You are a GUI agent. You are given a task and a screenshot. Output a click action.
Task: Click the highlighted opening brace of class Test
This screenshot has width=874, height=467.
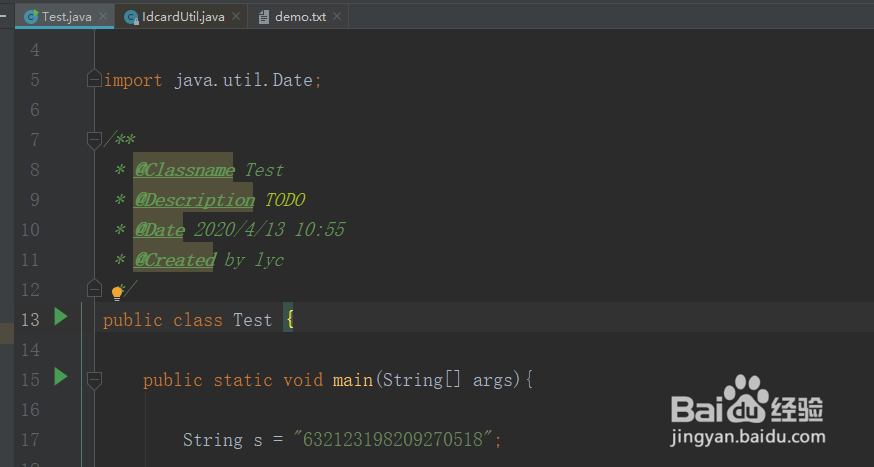coord(289,320)
